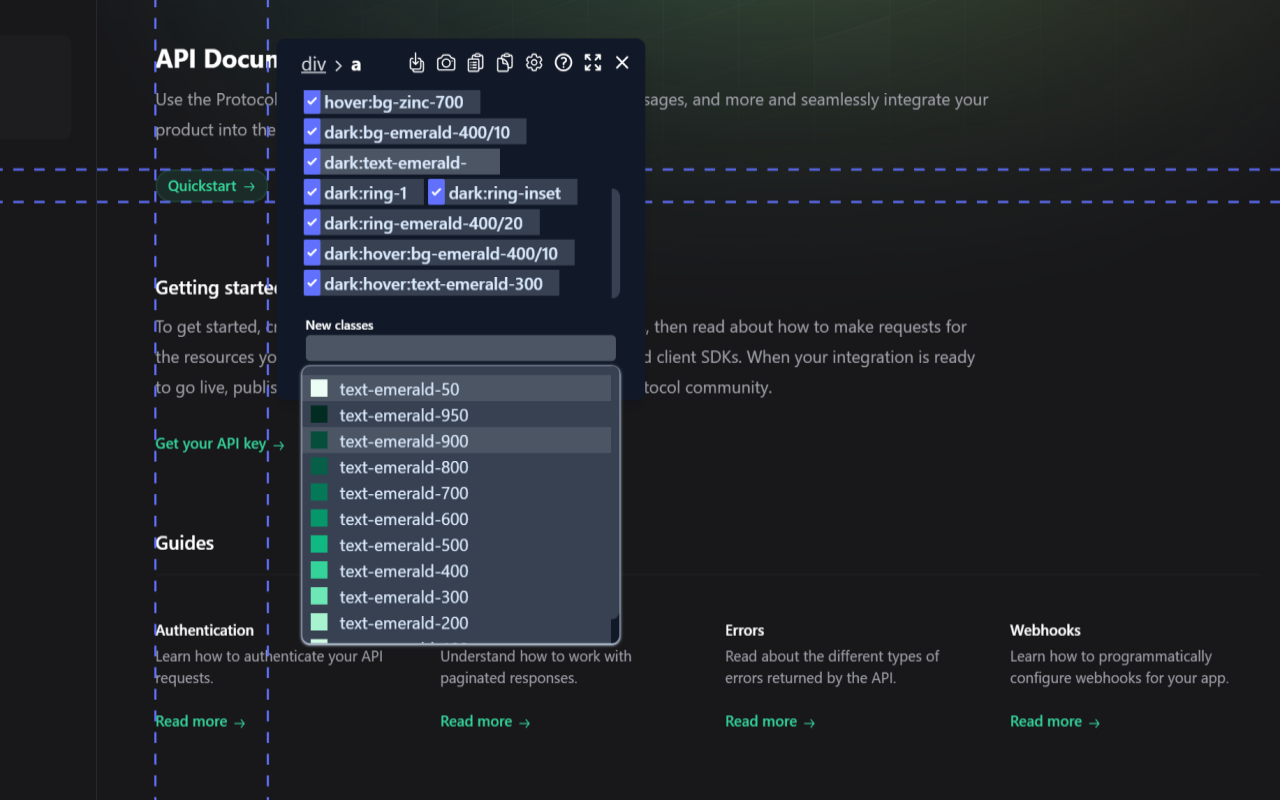Click the copy element clipboard icon
The image size is (1280, 800).
coord(505,63)
